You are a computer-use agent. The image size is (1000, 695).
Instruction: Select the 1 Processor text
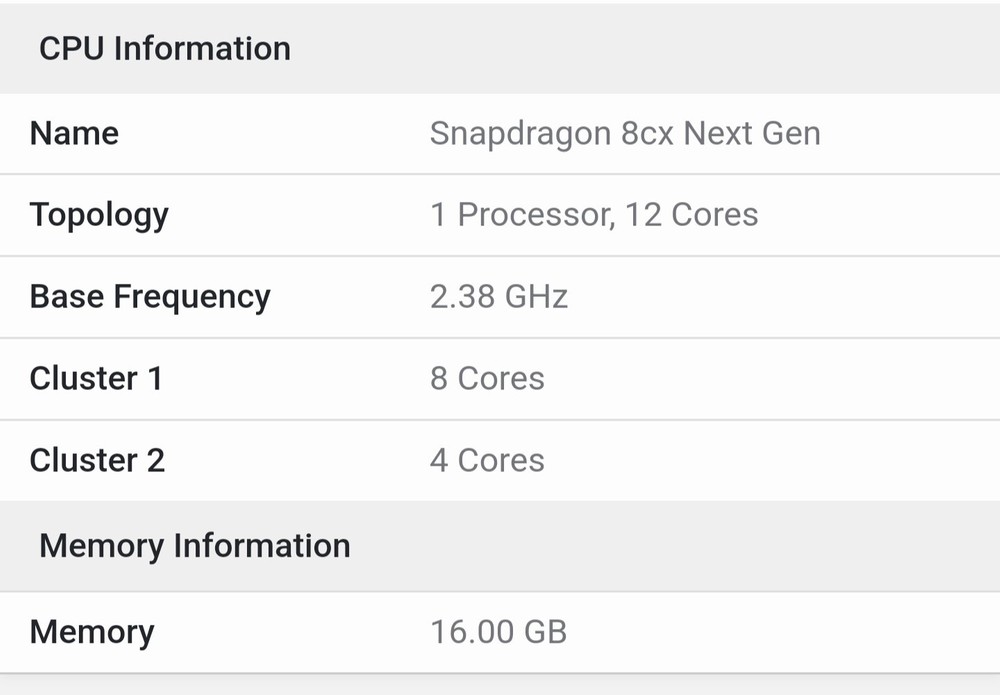tap(518, 215)
